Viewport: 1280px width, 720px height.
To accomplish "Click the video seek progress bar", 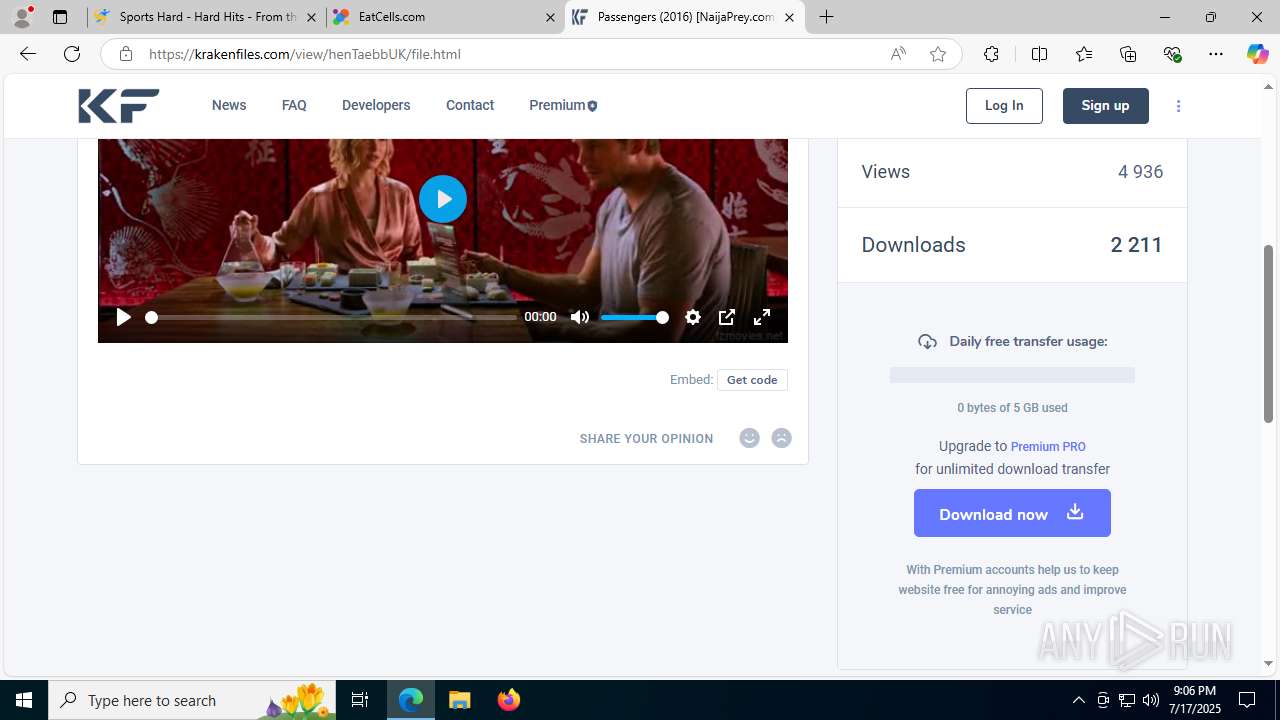I will click(332, 317).
